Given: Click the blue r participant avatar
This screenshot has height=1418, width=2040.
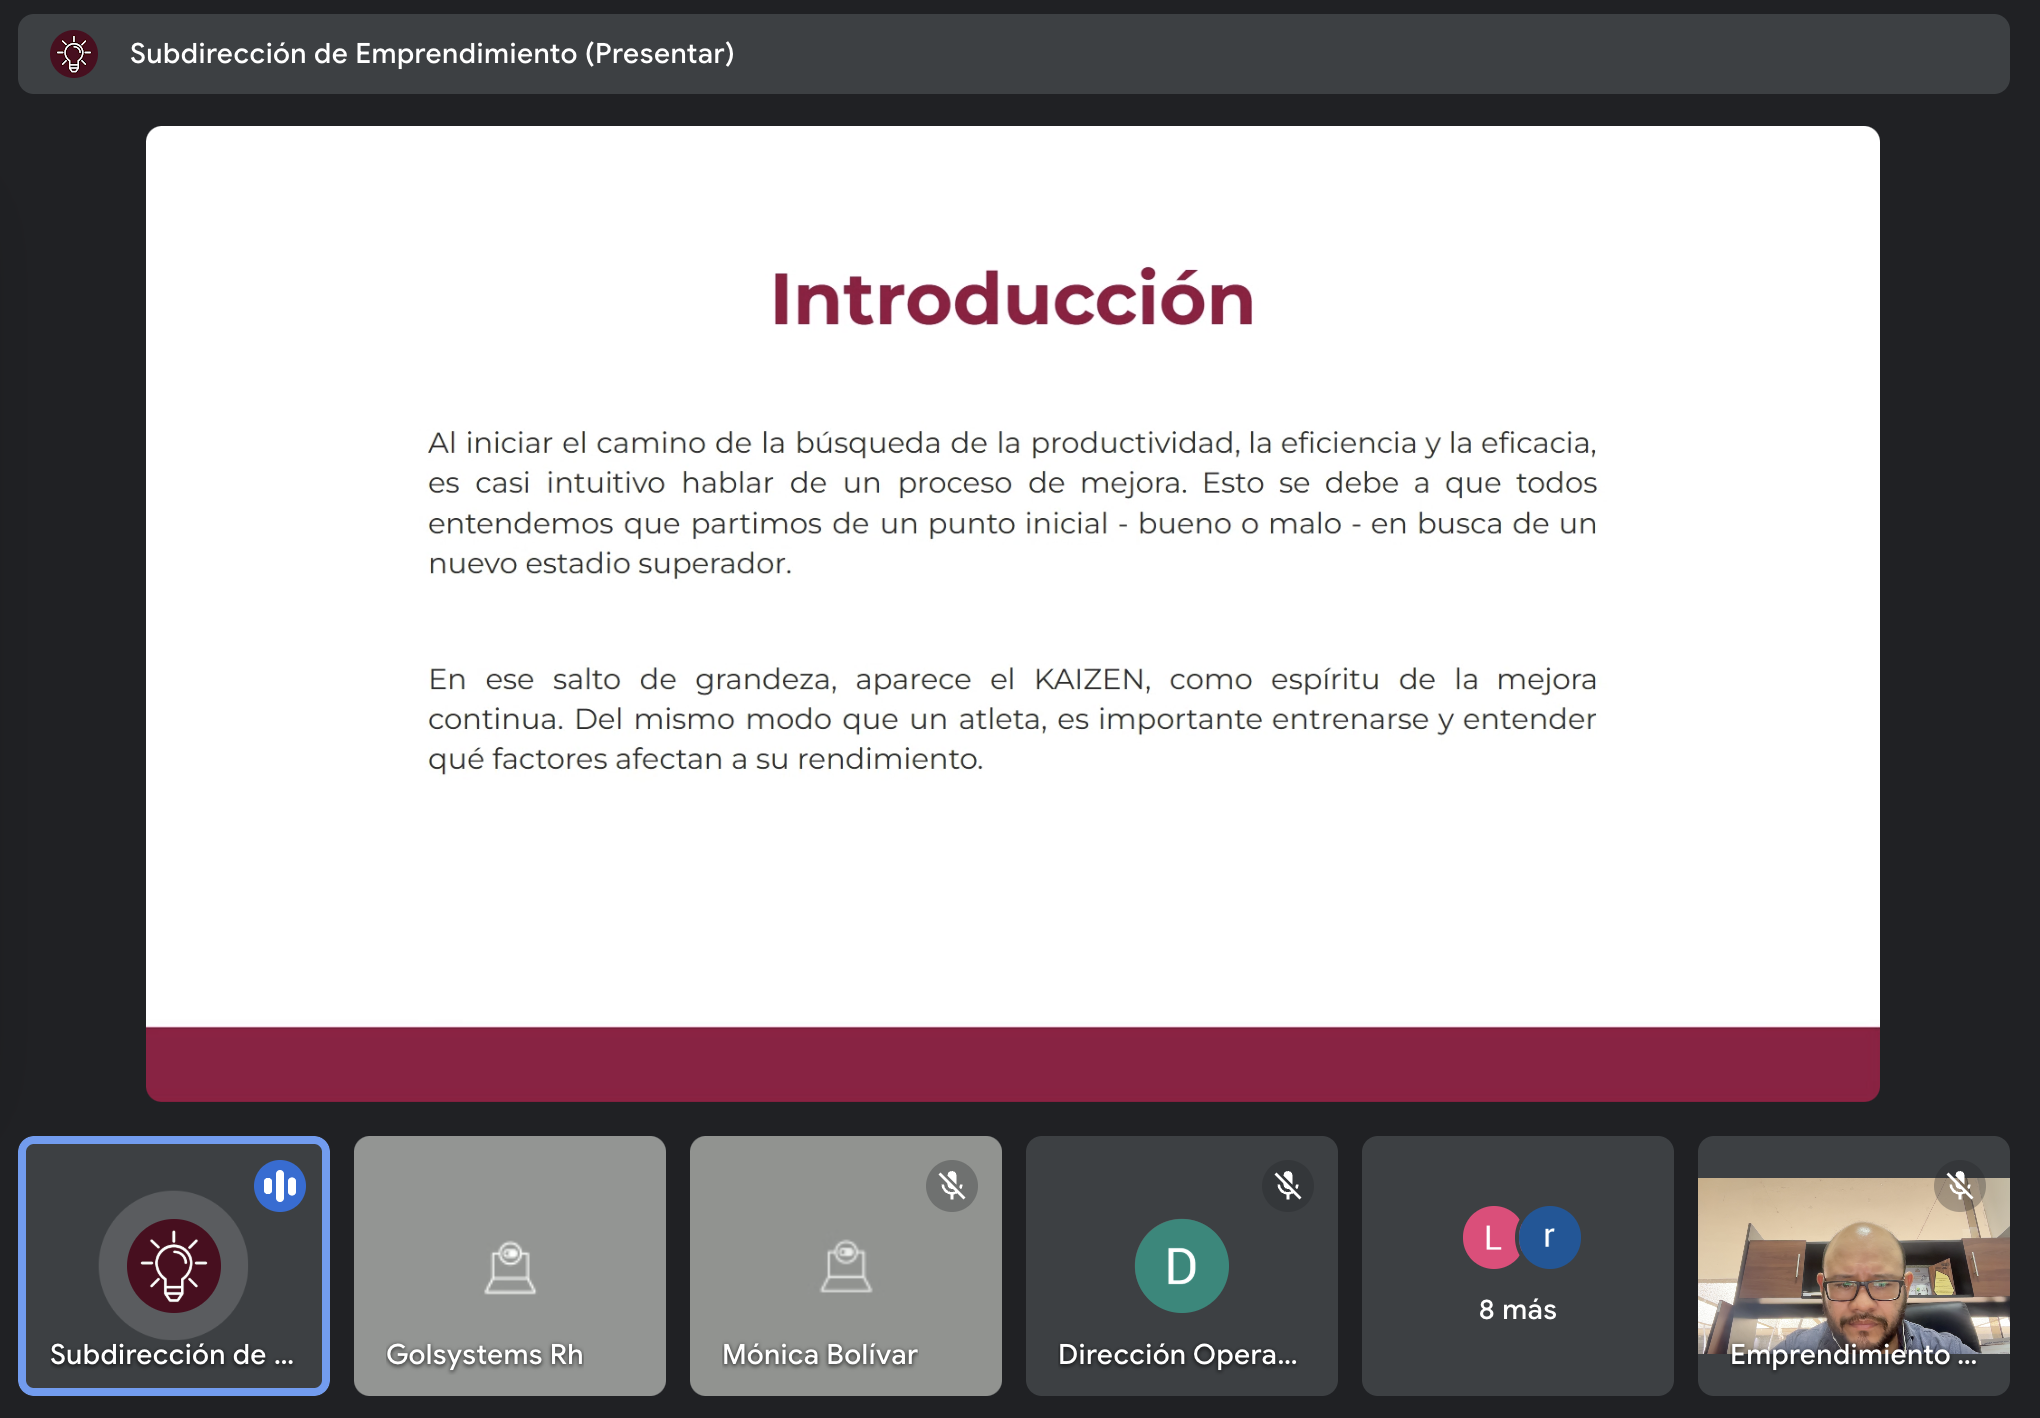Looking at the screenshot, I should 1551,1238.
